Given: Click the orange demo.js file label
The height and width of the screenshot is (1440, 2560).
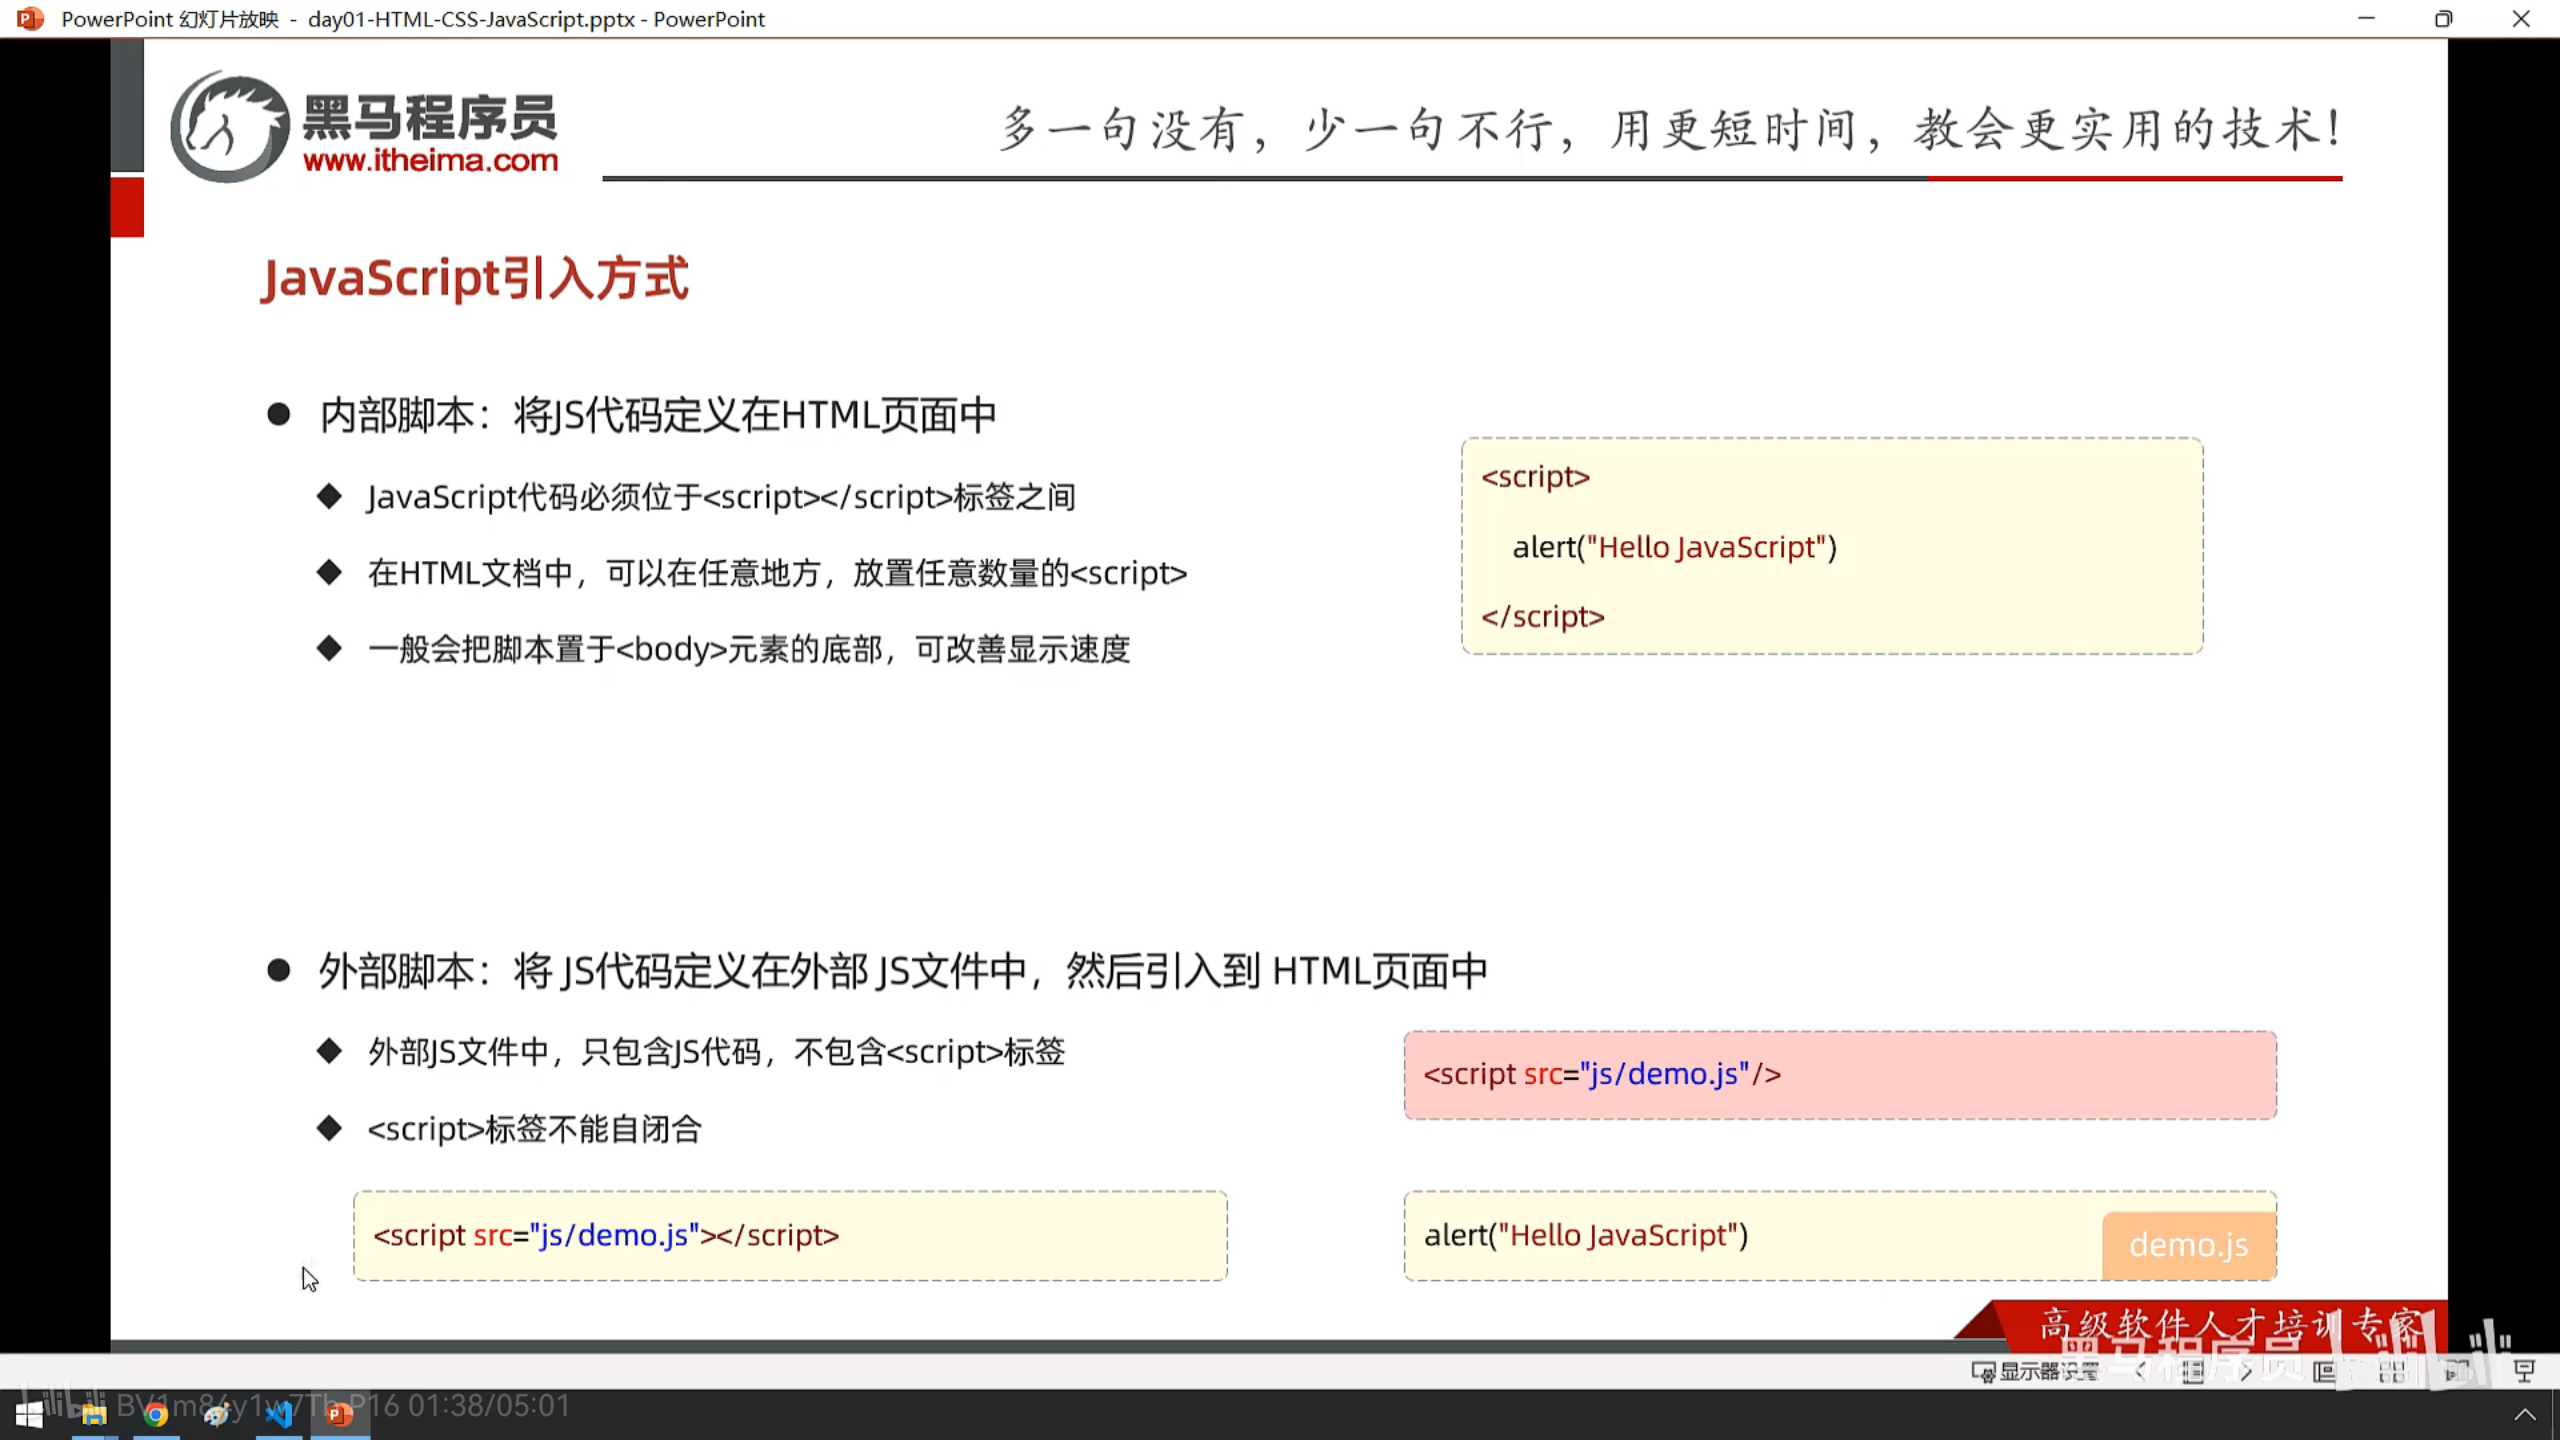Looking at the screenshot, I should [2189, 1245].
